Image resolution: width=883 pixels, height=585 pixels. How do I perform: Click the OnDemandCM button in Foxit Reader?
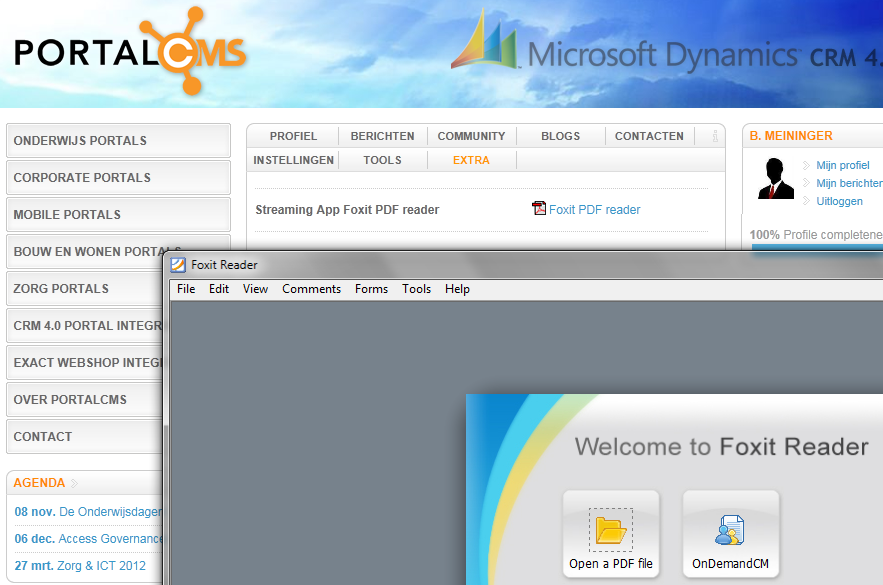(730, 534)
